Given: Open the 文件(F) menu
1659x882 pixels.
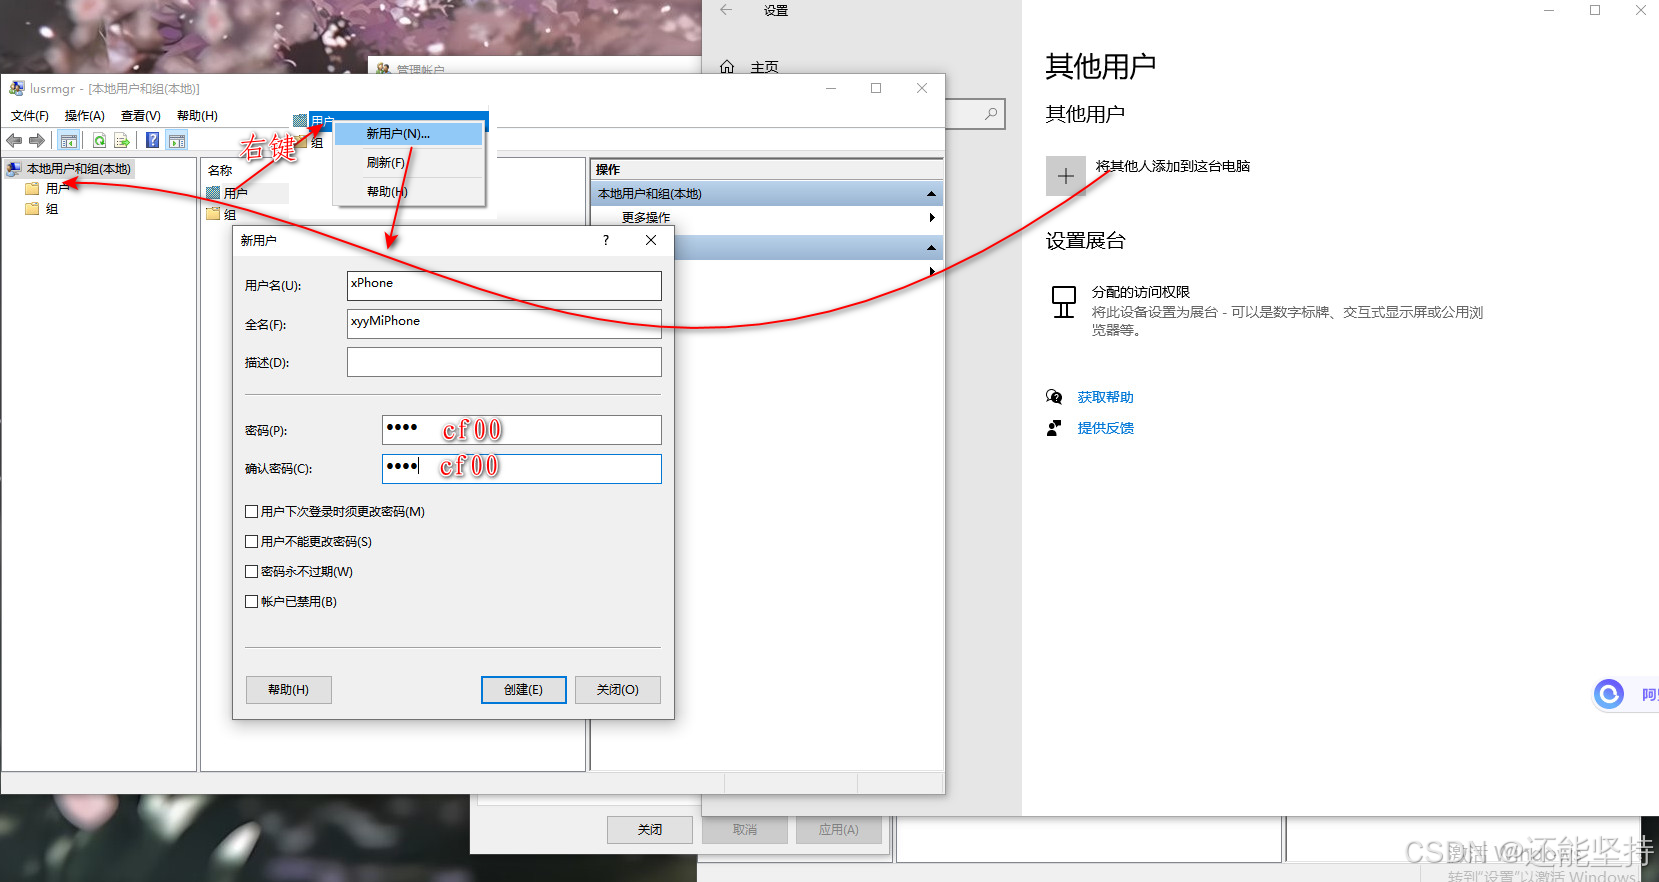Looking at the screenshot, I should [30, 116].
